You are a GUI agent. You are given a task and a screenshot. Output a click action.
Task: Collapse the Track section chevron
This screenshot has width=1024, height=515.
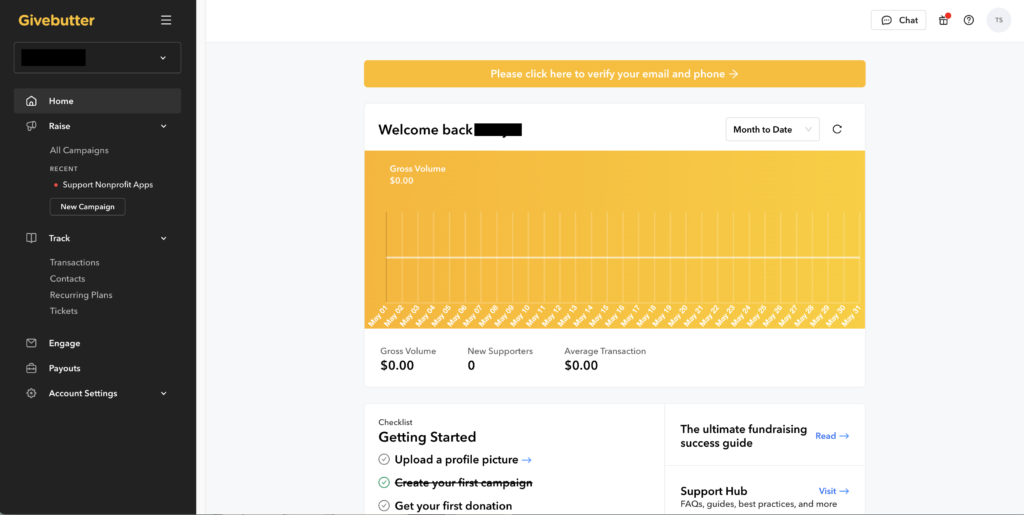164,238
